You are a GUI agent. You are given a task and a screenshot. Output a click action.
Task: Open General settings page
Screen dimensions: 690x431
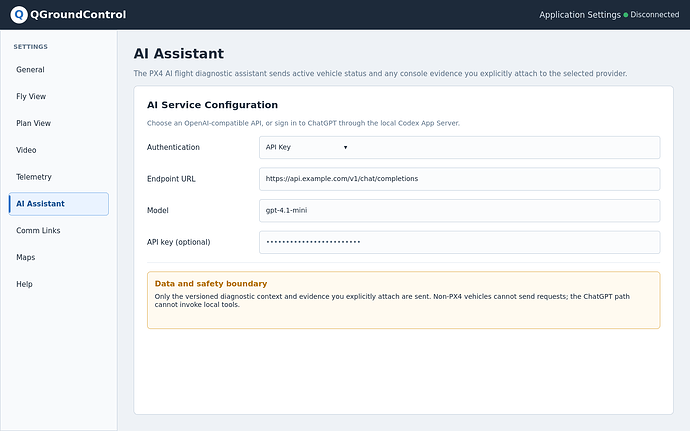coord(59,70)
